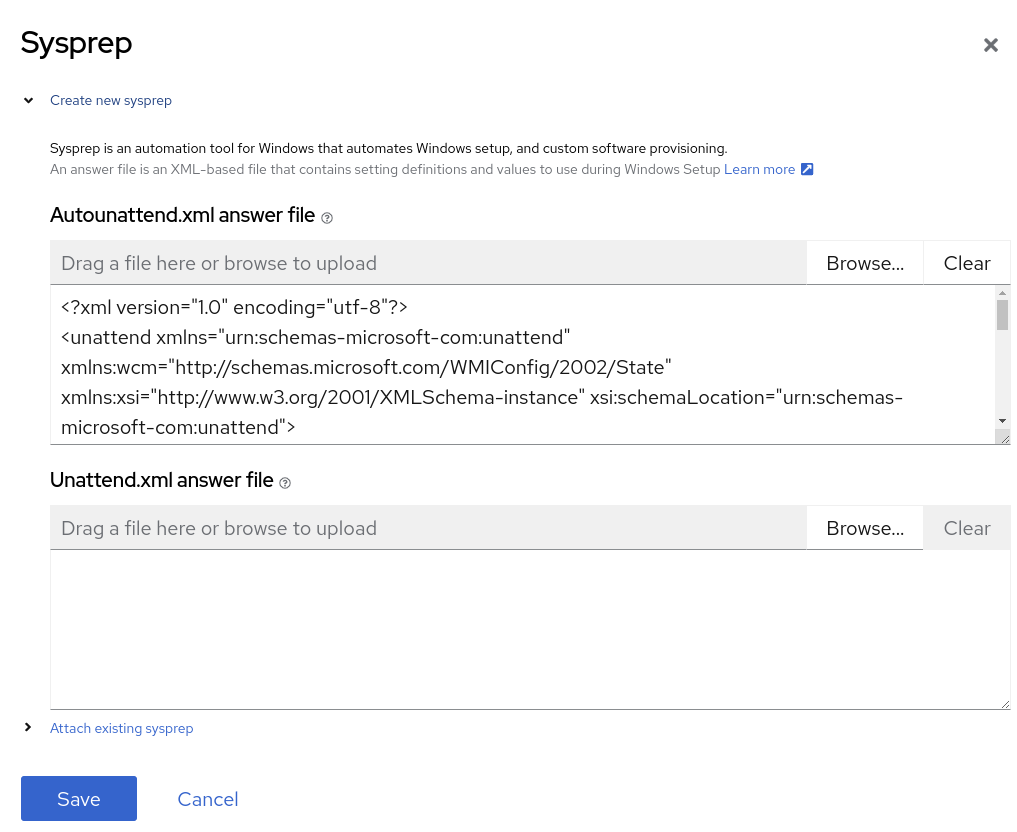
Task: Click the Autounattend scrollbar down arrow
Action: click(1002, 421)
